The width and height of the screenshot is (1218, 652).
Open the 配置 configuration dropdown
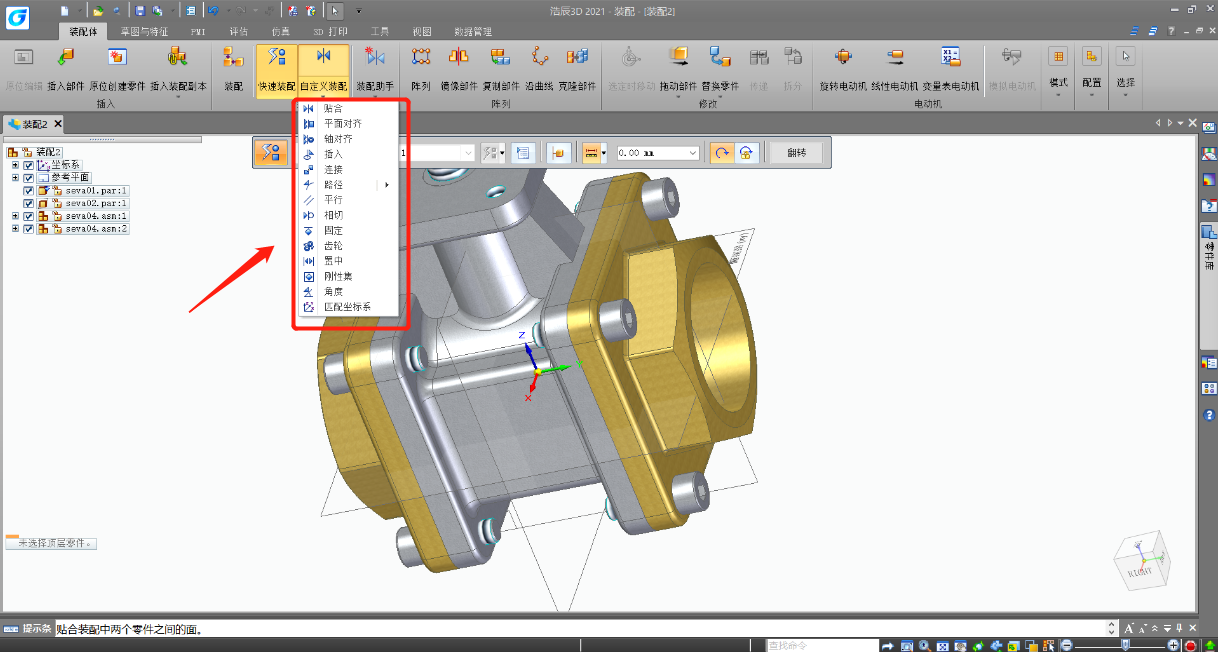pyautogui.click(x=1092, y=70)
